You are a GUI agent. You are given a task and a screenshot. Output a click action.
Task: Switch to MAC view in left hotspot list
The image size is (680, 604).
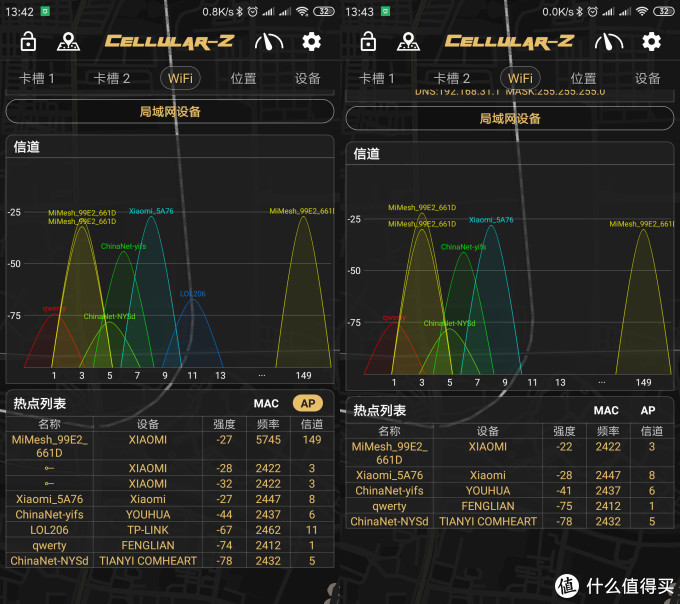pos(266,403)
